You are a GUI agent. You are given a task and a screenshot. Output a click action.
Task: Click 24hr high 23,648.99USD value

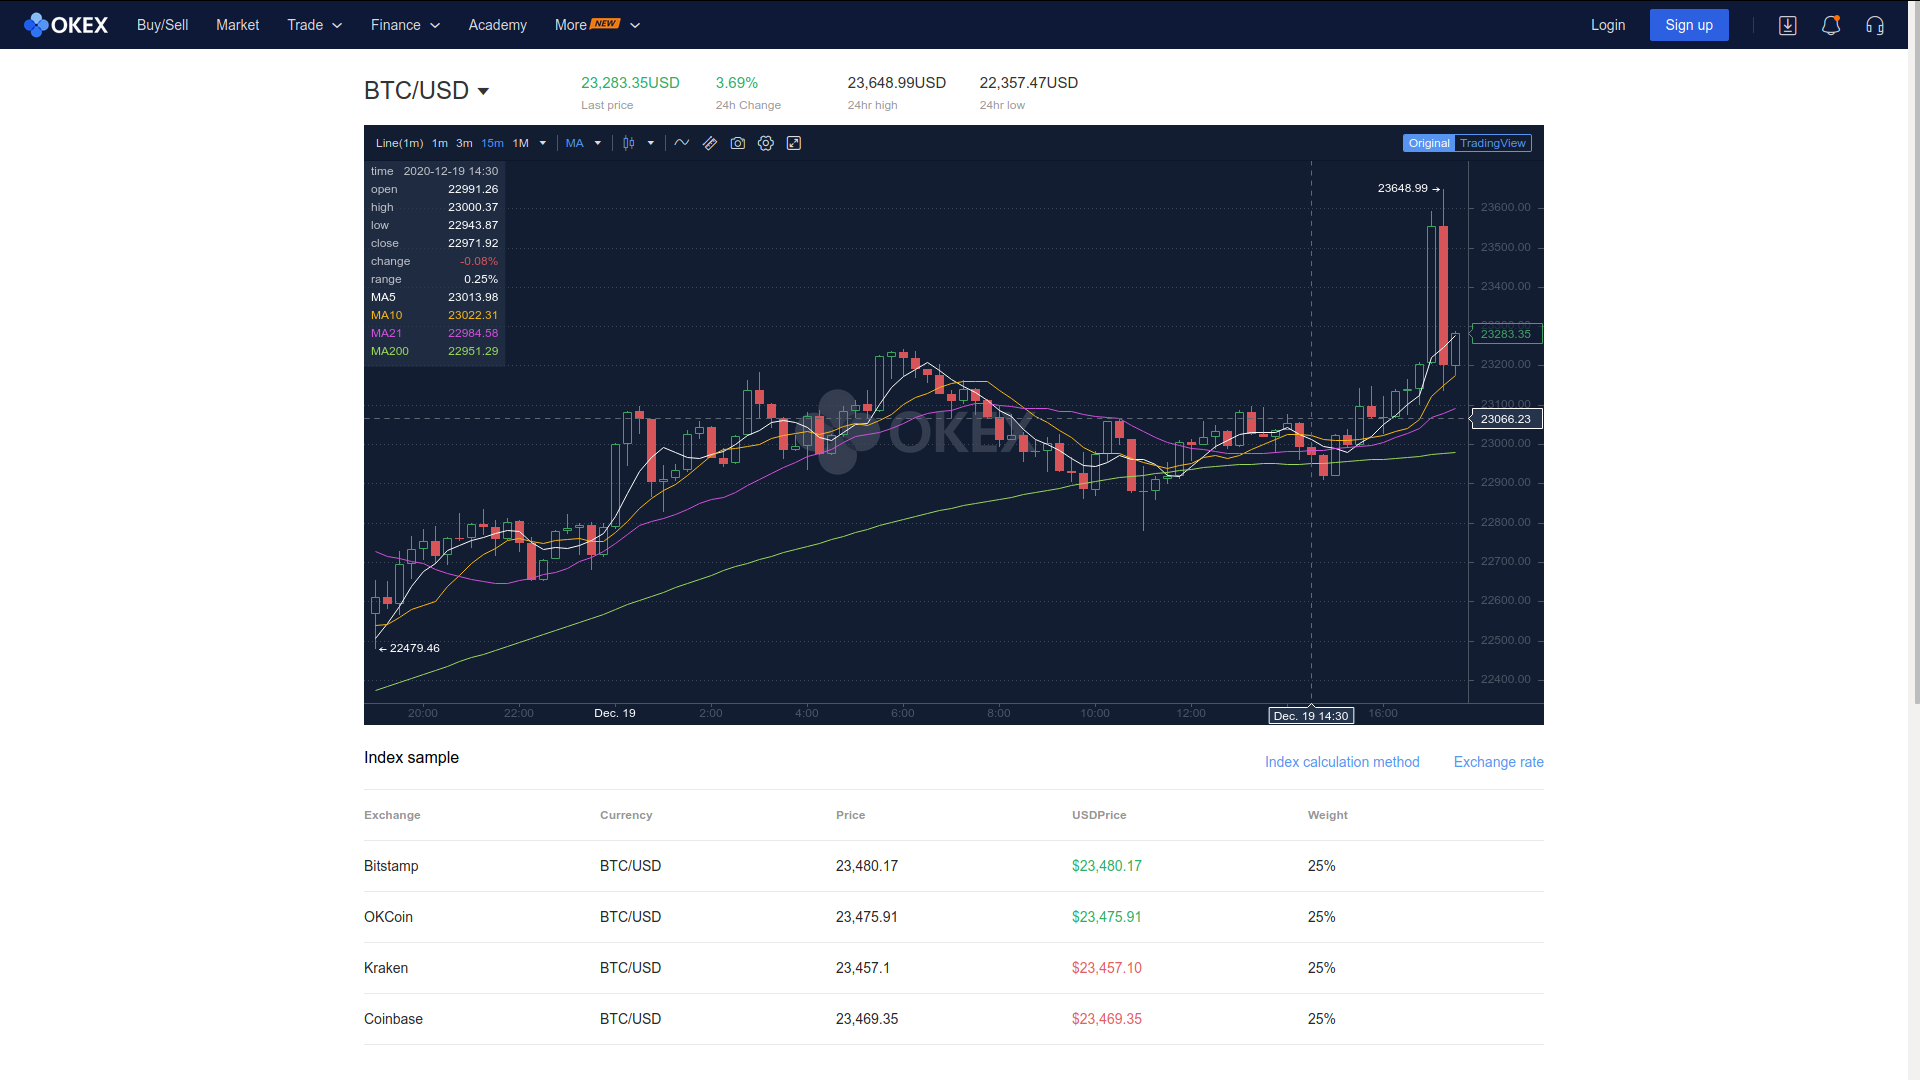[897, 83]
